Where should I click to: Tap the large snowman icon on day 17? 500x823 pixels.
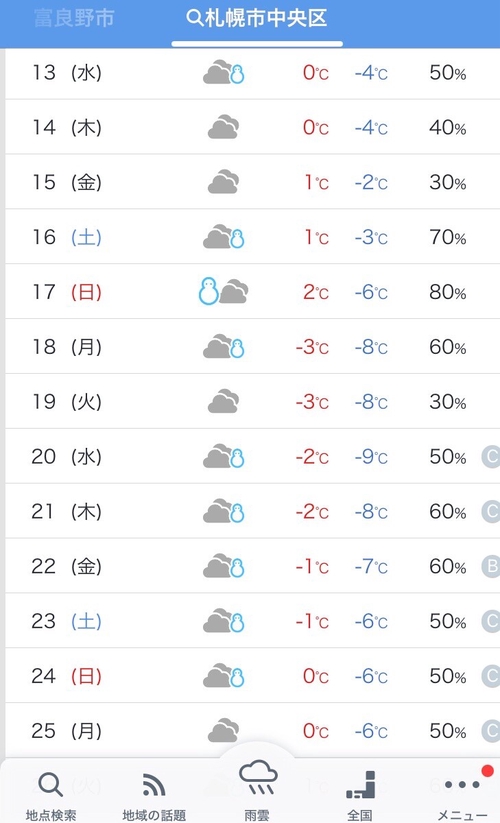click(208, 290)
